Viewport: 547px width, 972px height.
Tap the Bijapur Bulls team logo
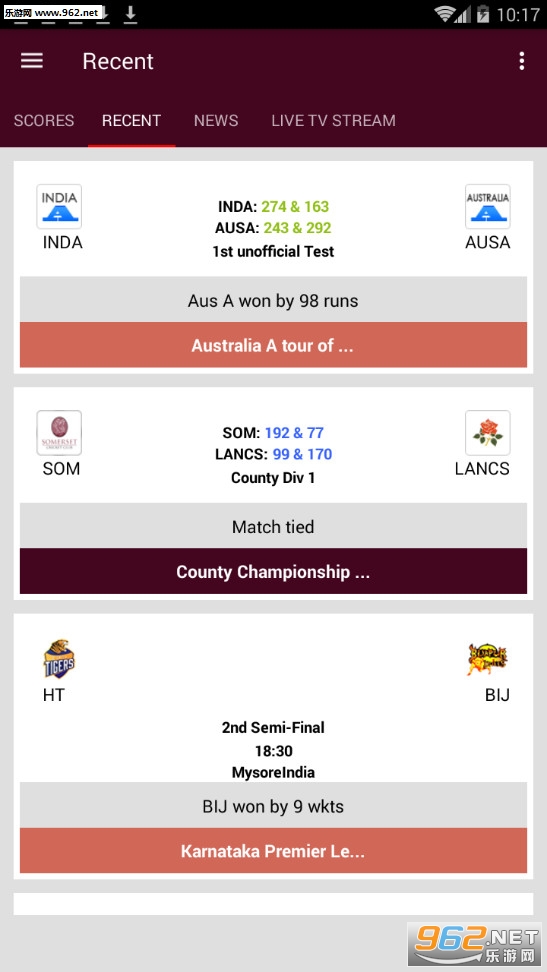tap(487, 659)
